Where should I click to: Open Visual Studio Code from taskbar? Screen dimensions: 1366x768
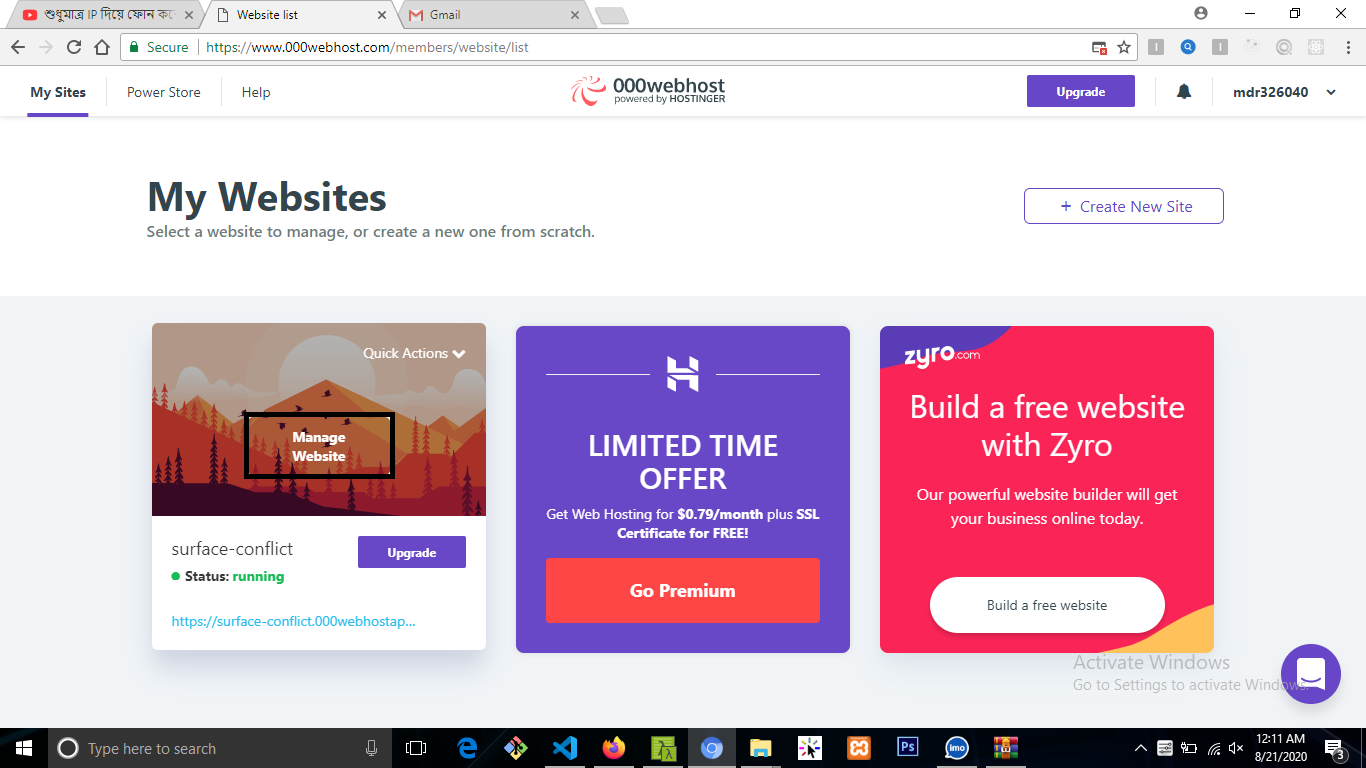[565, 748]
